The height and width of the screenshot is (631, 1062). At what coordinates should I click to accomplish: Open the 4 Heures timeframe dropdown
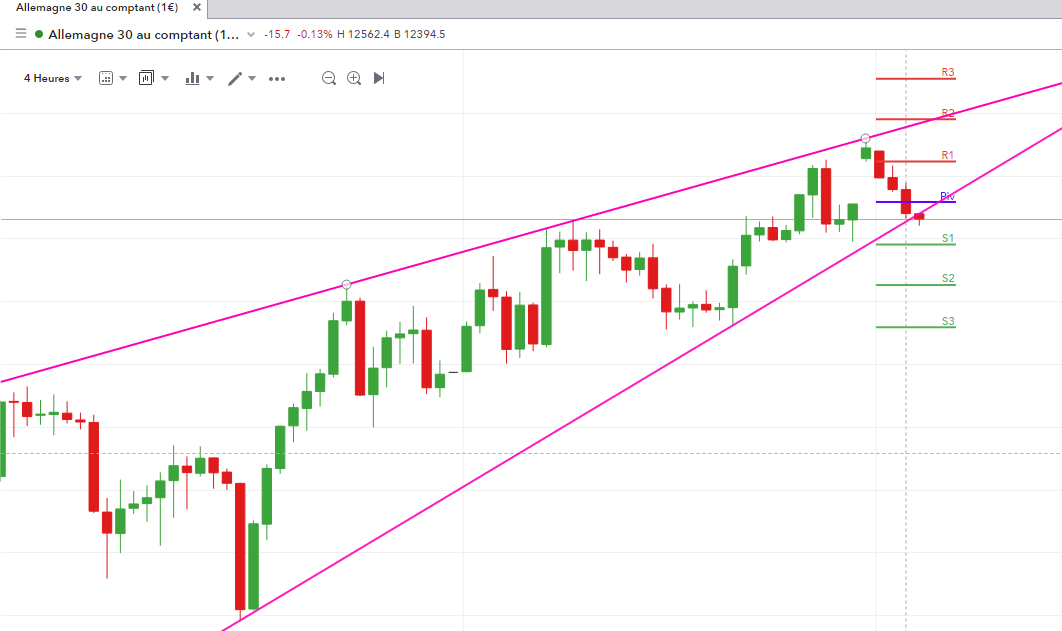(x=53, y=78)
